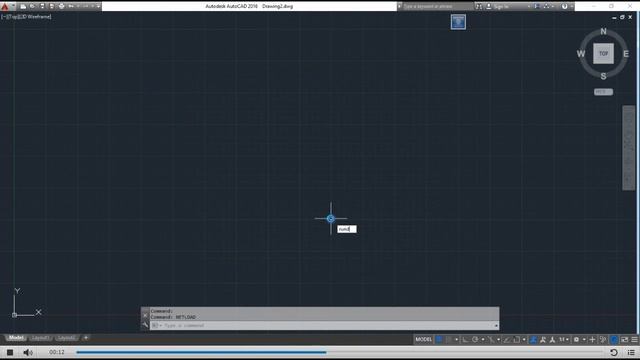Expand the isometric drafting dropdown

(x=498, y=339)
